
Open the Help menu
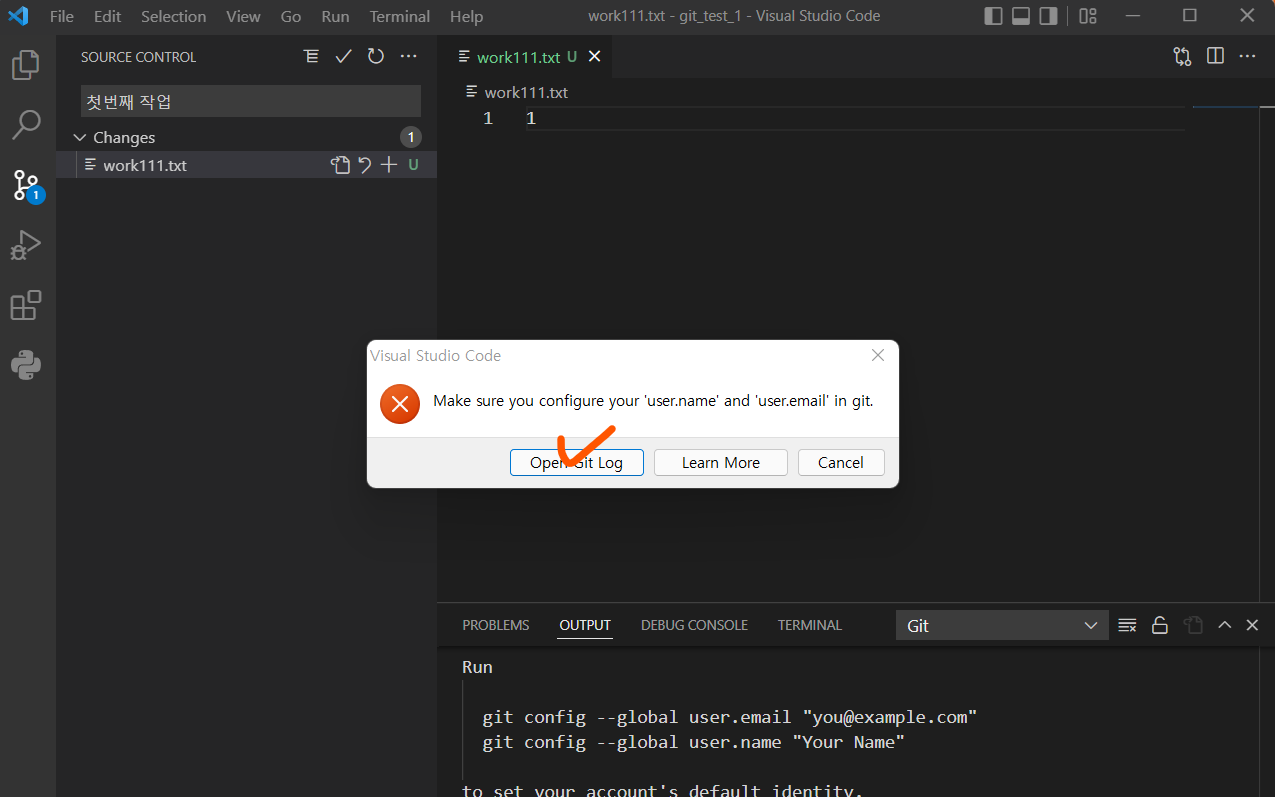pyautogui.click(x=466, y=17)
